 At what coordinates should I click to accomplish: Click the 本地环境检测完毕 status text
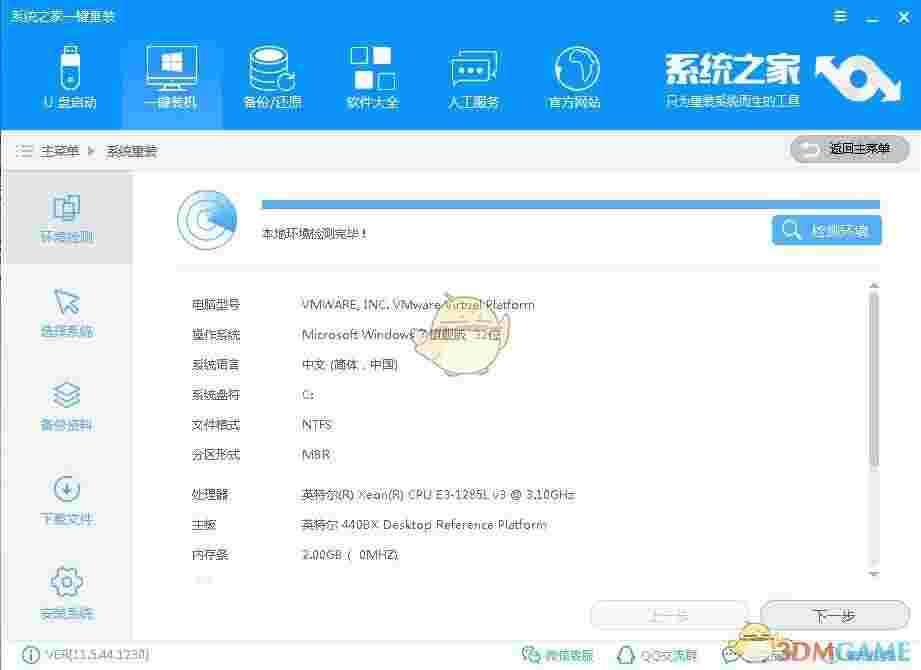314,234
